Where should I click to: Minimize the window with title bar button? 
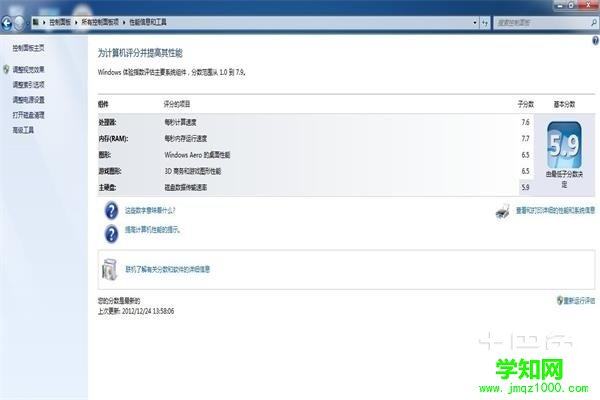pos(561,5)
